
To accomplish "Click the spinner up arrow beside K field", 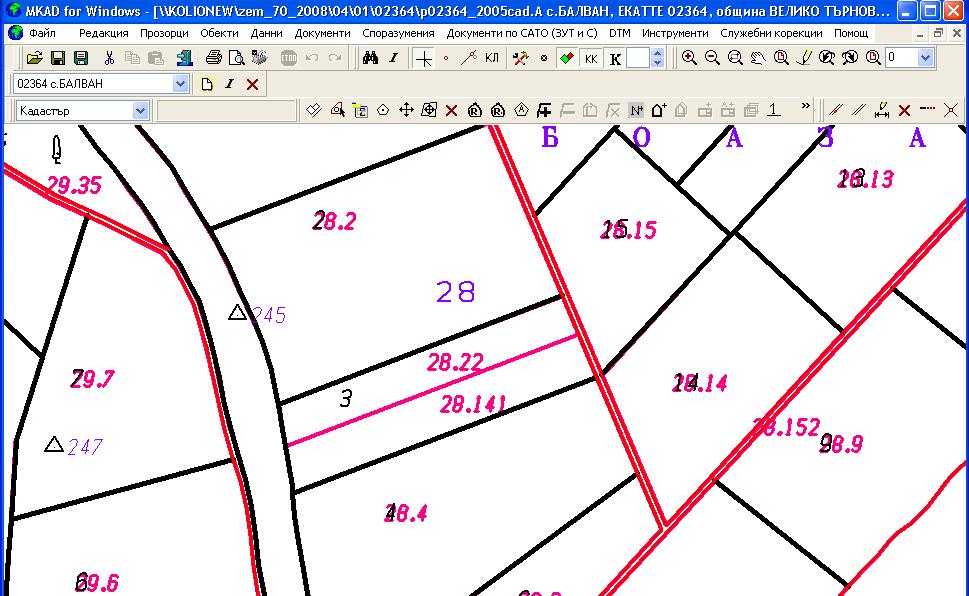I will pyautogui.click(x=657, y=53).
